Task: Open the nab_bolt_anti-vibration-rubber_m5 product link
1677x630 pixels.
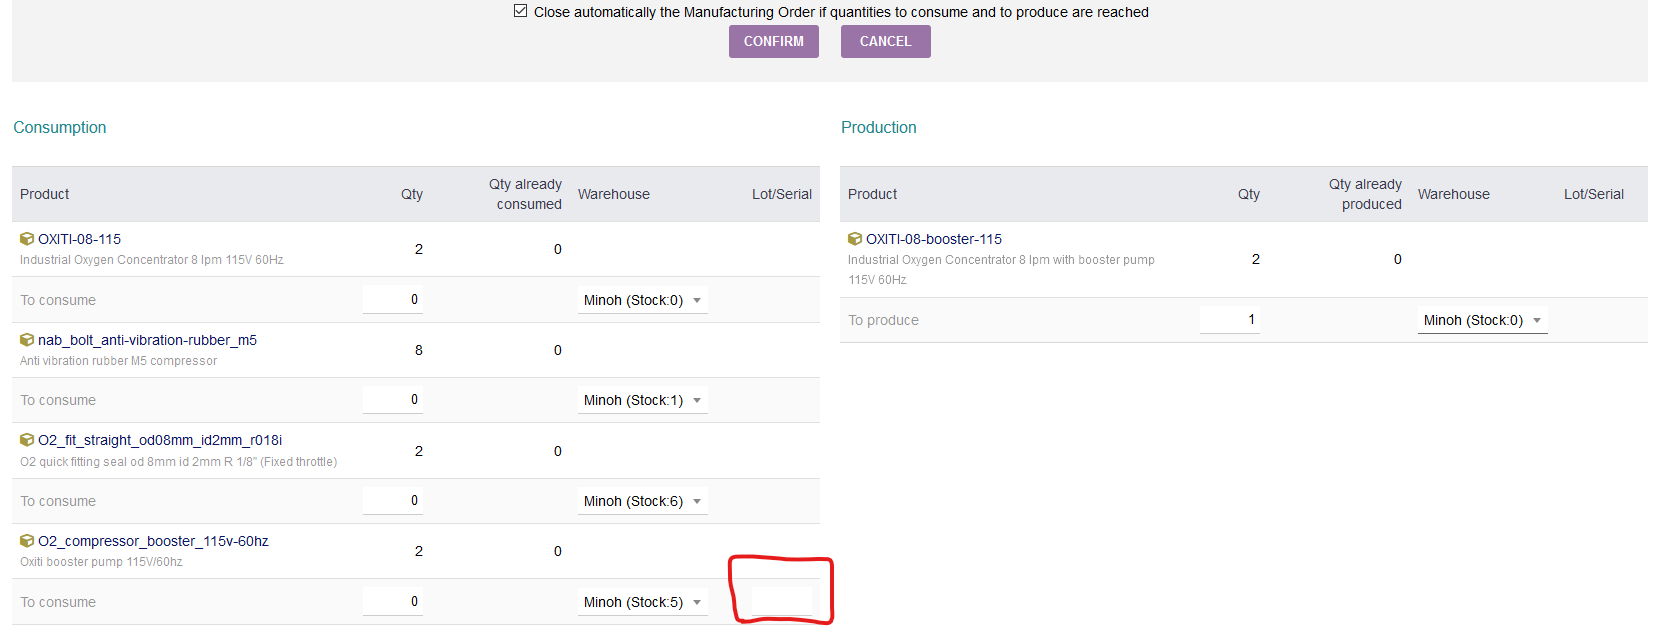Action: 147,340
